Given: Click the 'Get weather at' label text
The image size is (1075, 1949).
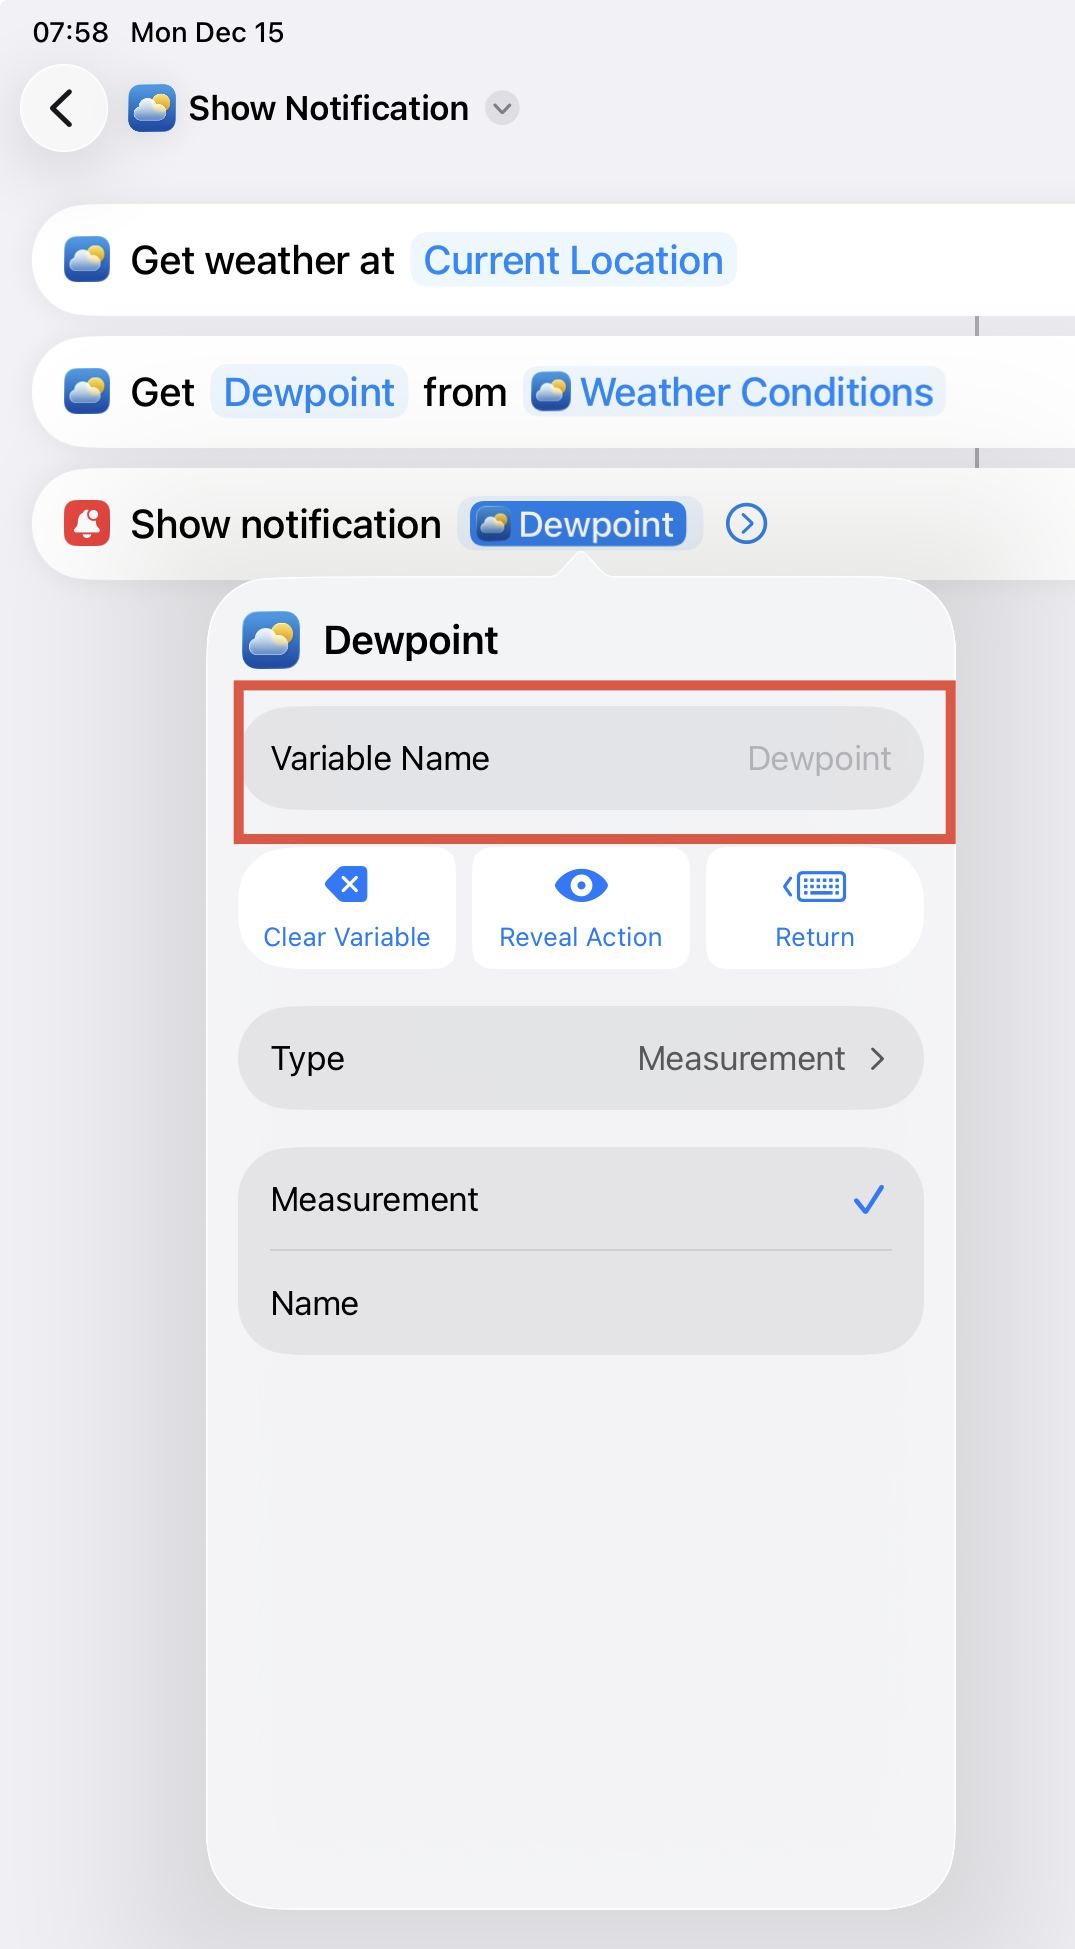Looking at the screenshot, I should (x=263, y=260).
